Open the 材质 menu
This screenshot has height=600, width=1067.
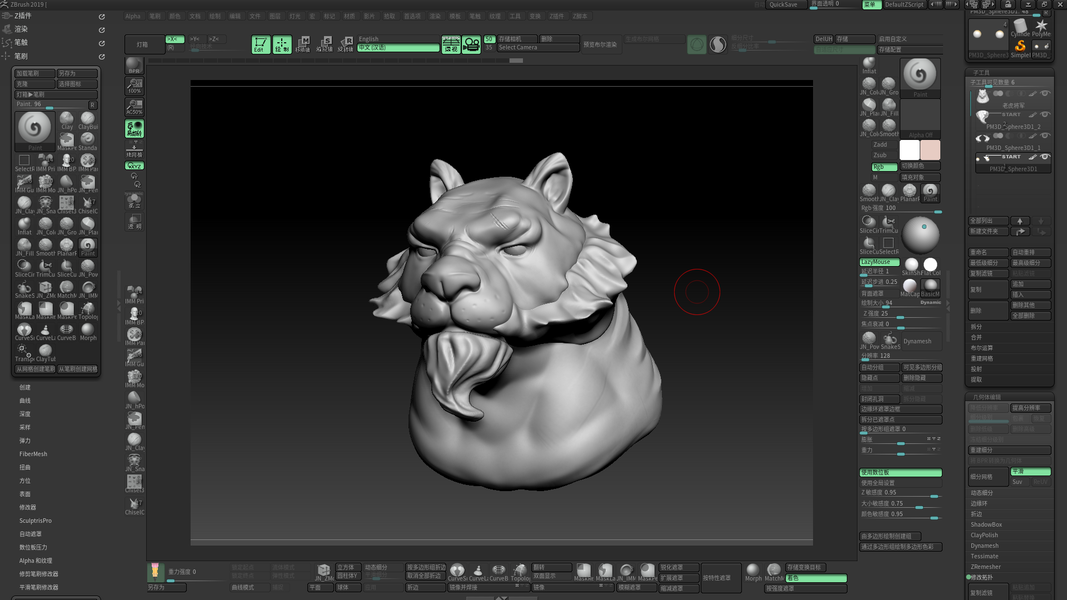click(349, 16)
